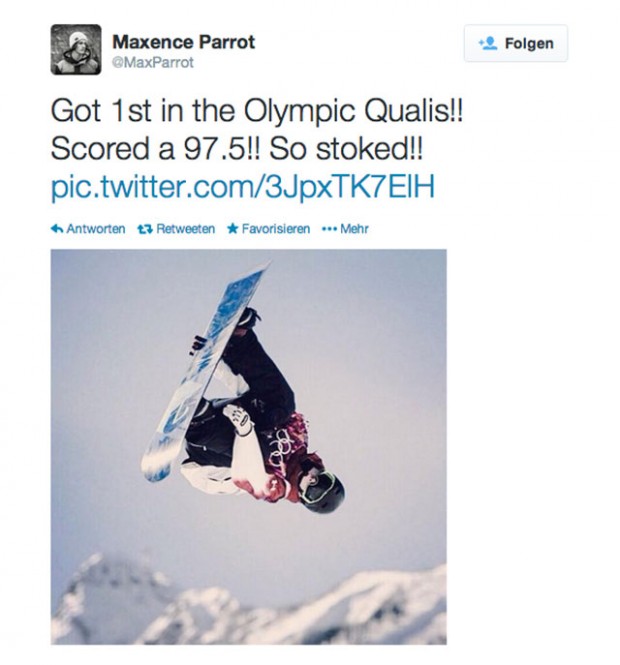Click the three-dot more icon
This screenshot has width=620, height=665.
[328, 229]
